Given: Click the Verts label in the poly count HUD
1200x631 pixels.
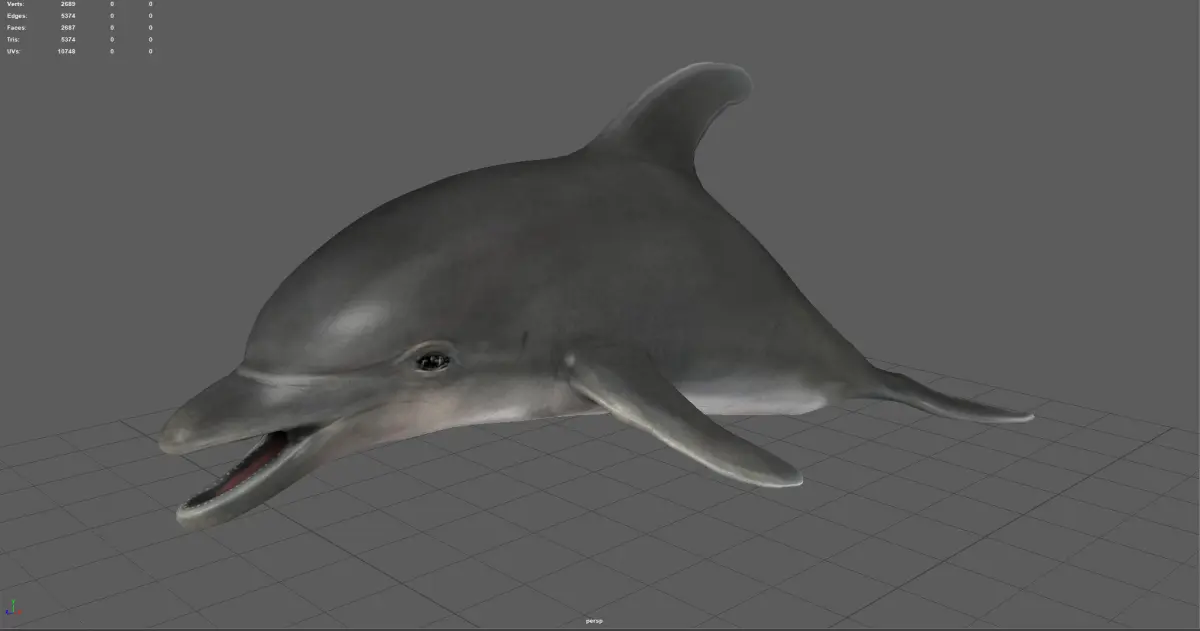Looking at the screenshot, I should point(16,4).
